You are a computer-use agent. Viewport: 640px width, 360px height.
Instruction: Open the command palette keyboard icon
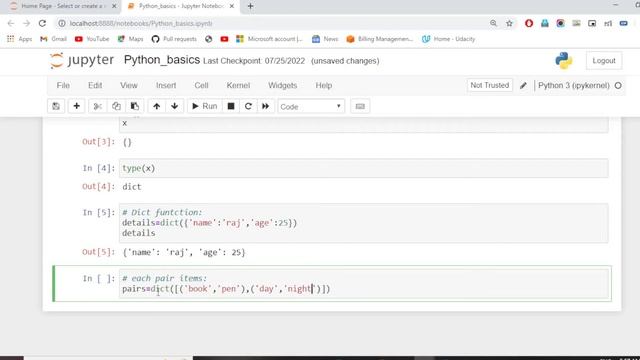tap(360, 106)
